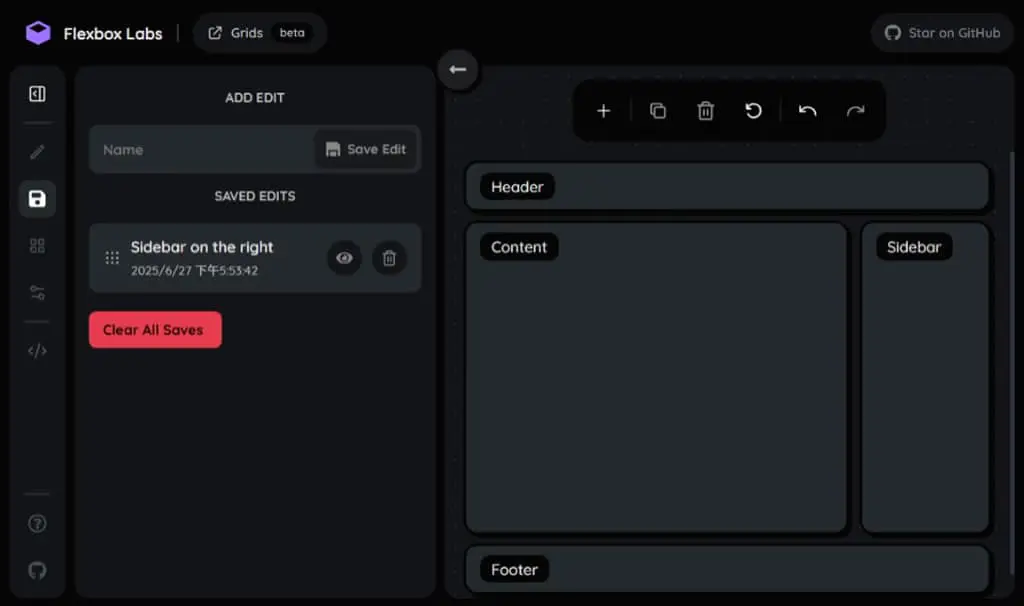Duplicate the selected element
Image resolution: width=1024 pixels, height=606 pixels.
point(658,111)
